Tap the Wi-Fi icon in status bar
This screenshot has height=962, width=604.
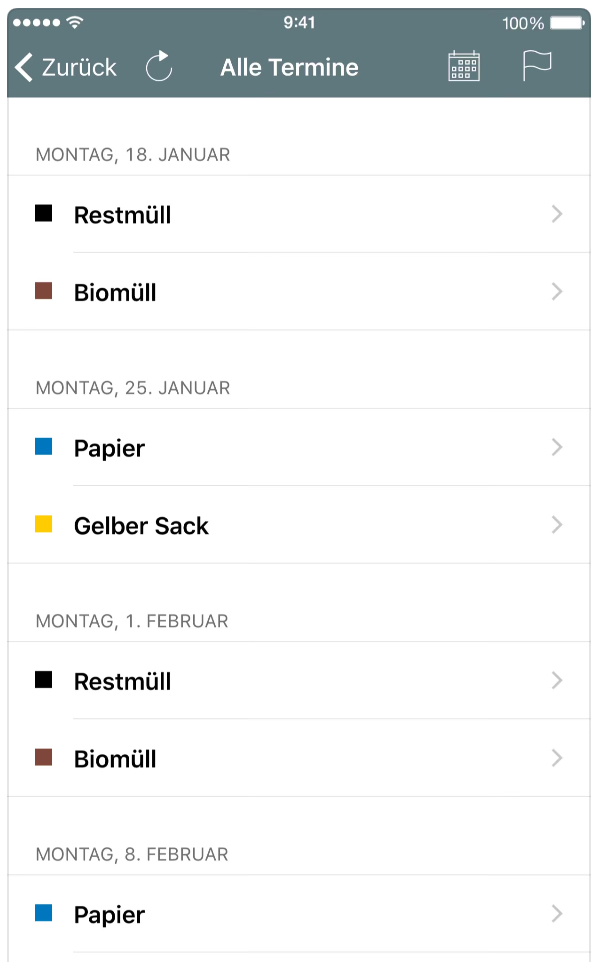75,22
